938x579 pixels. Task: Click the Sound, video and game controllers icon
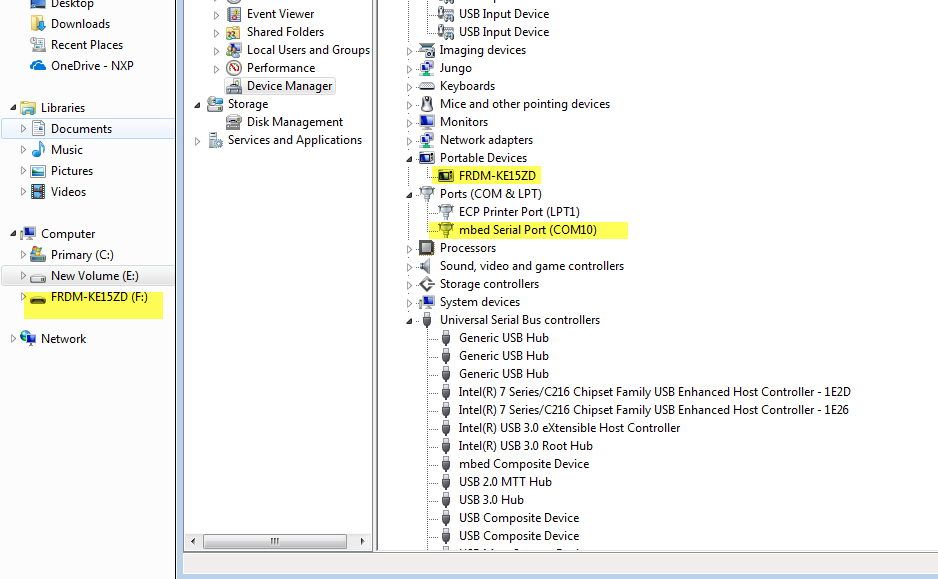tap(425, 266)
